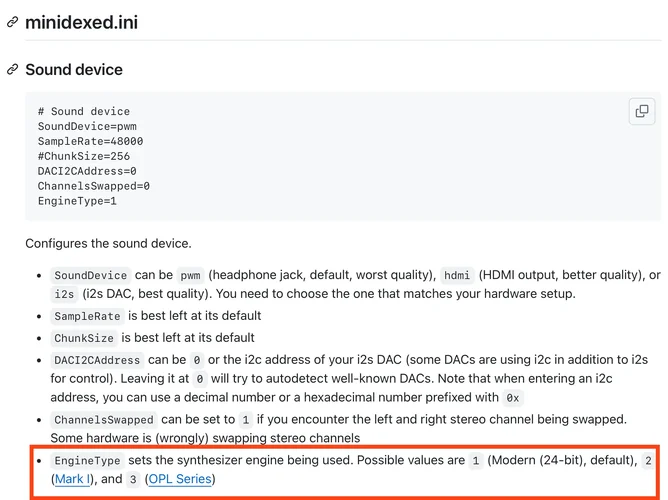The width and height of the screenshot is (668, 500).
Task: Follow the OPL Series link
Action: click(x=180, y=480)
